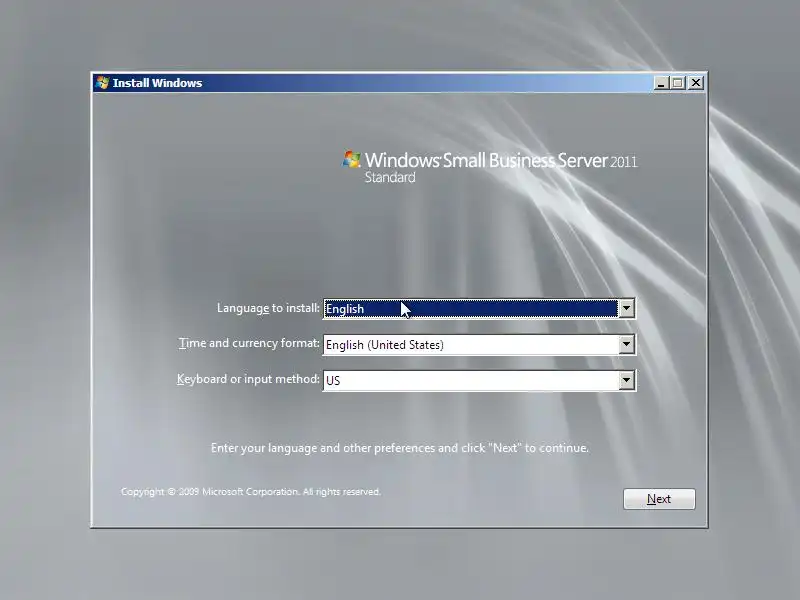Screen dimensions: 800x600
Task: Open the Language to install dropdown arrow
Action: (x=627, y=309)
